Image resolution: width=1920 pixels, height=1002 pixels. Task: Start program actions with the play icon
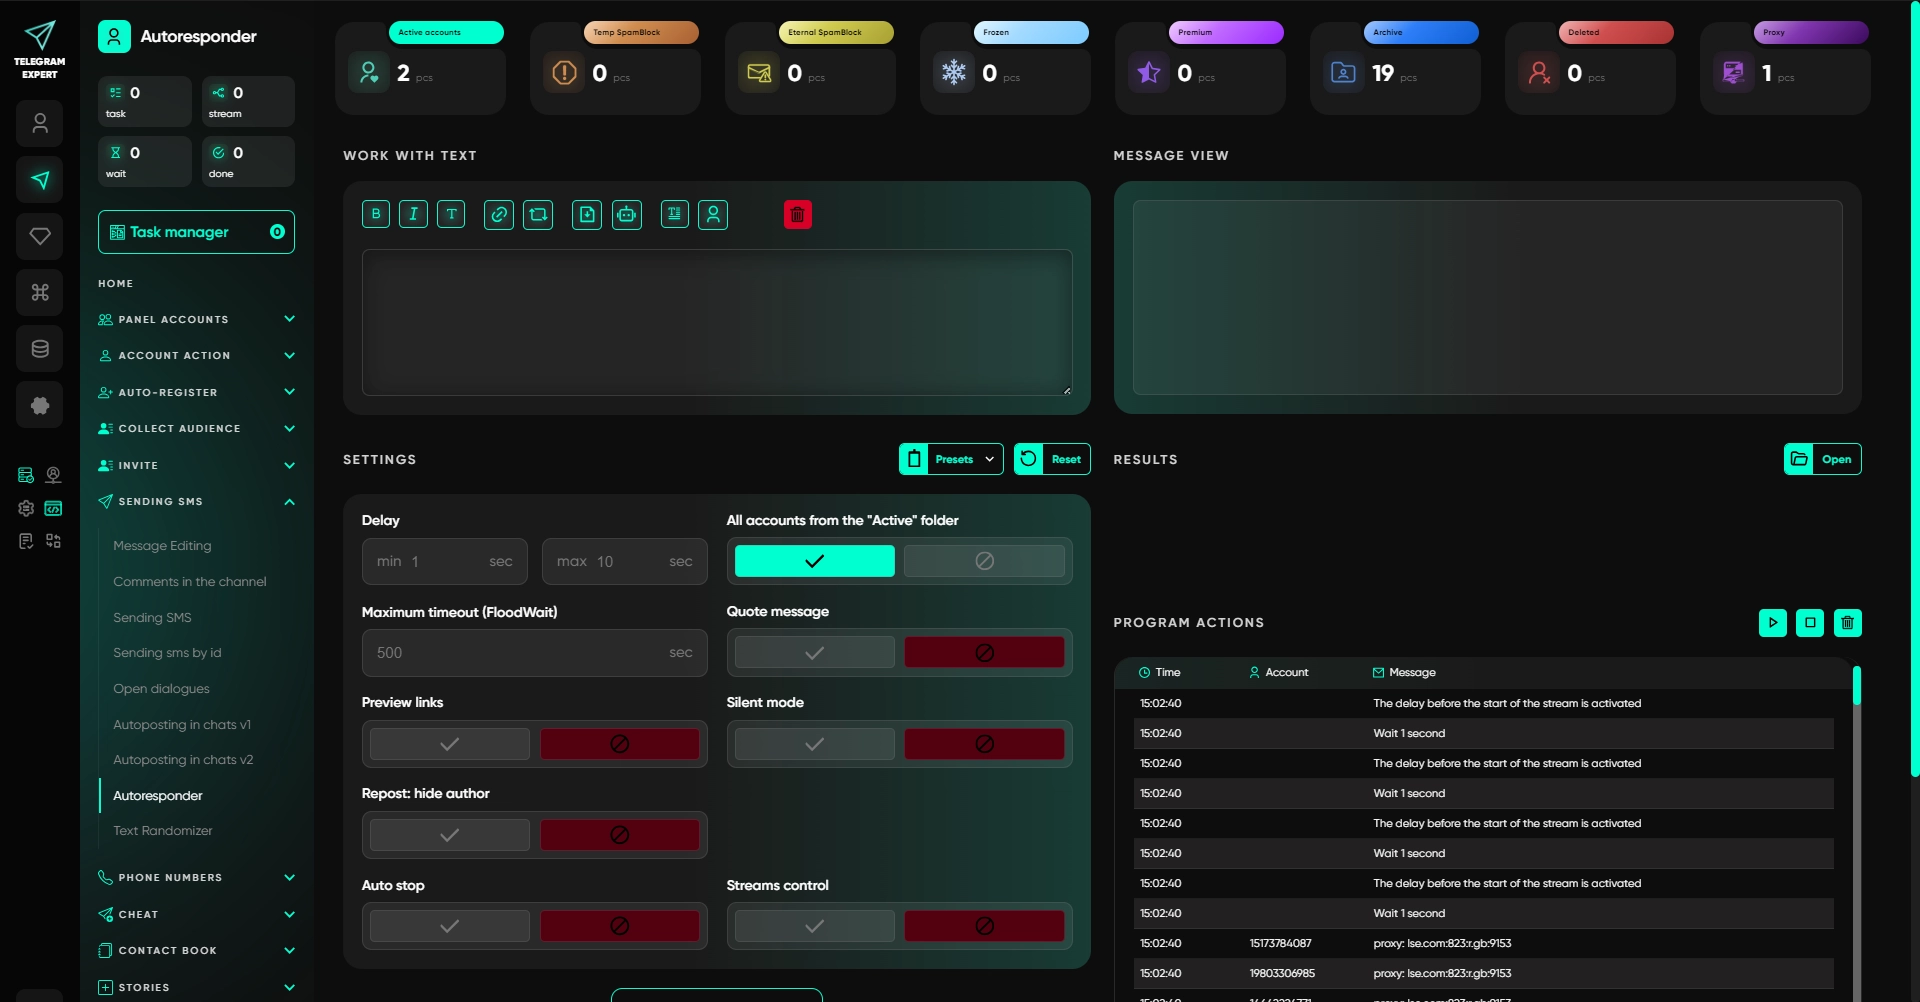tap(1772, 622)
